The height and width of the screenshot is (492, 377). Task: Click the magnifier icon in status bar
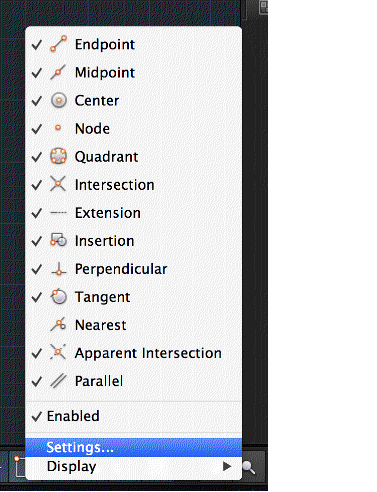(x=249, y=468)
